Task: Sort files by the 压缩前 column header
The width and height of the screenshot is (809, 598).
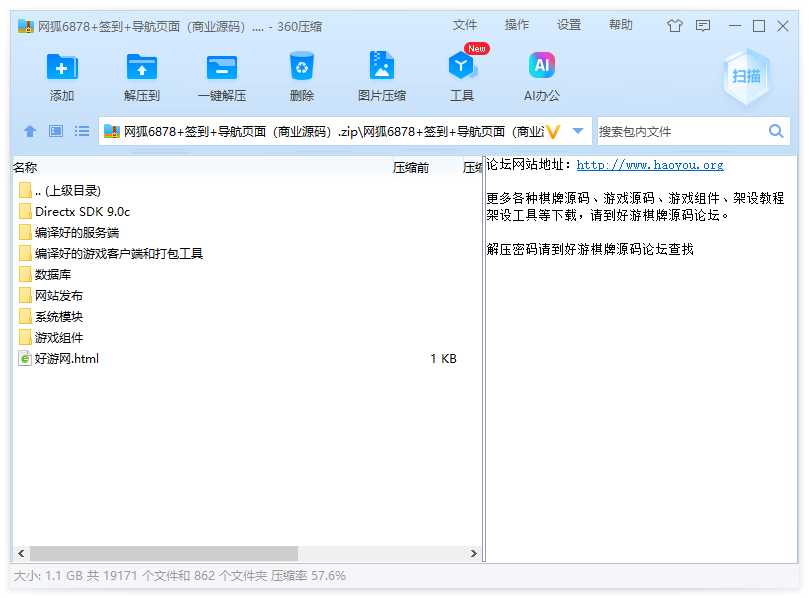Action: [x=411, y=168]
